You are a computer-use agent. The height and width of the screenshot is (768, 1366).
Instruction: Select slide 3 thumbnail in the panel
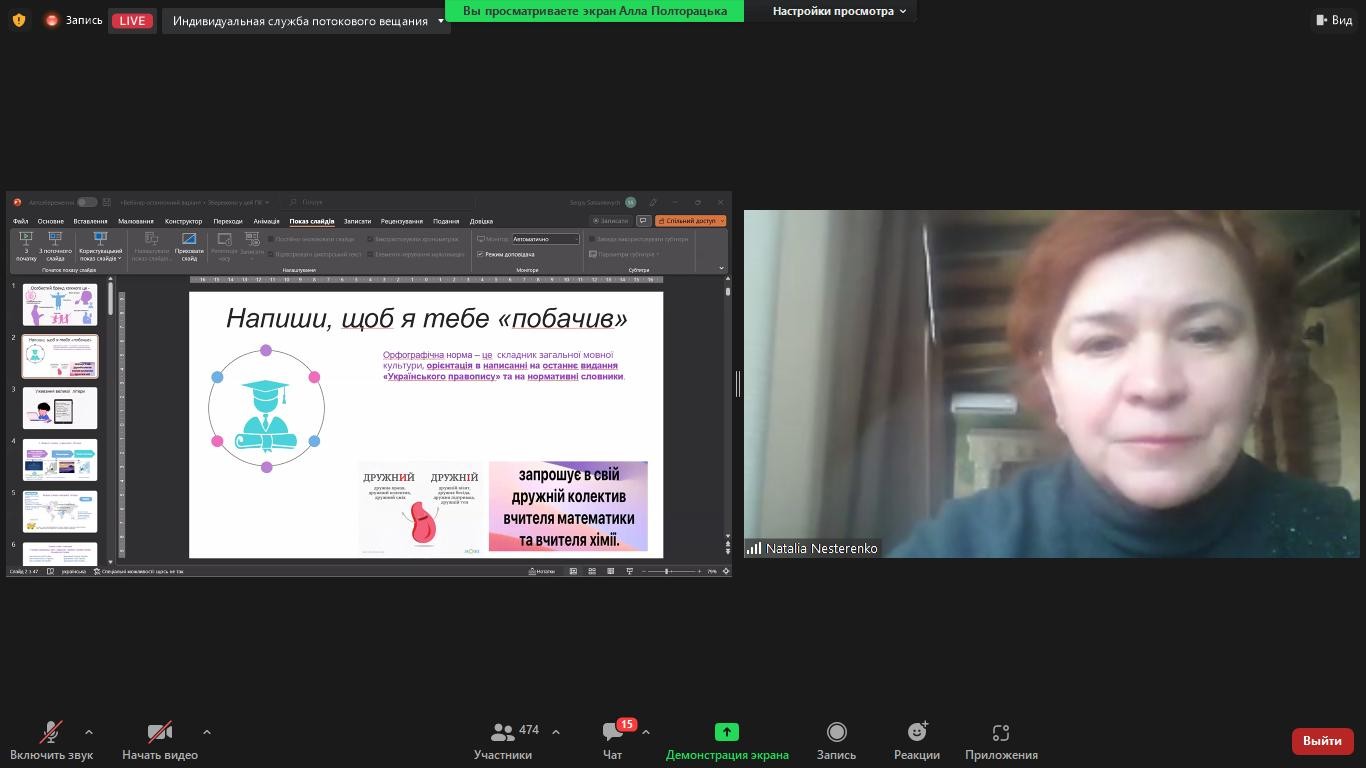60,408
